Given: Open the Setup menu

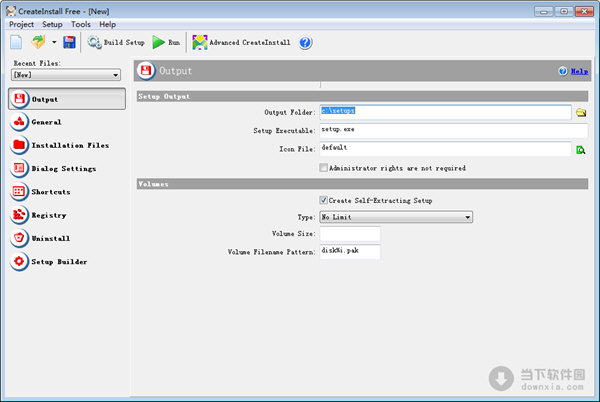Looking at the screenshot, I should click(x=52, y=24).
